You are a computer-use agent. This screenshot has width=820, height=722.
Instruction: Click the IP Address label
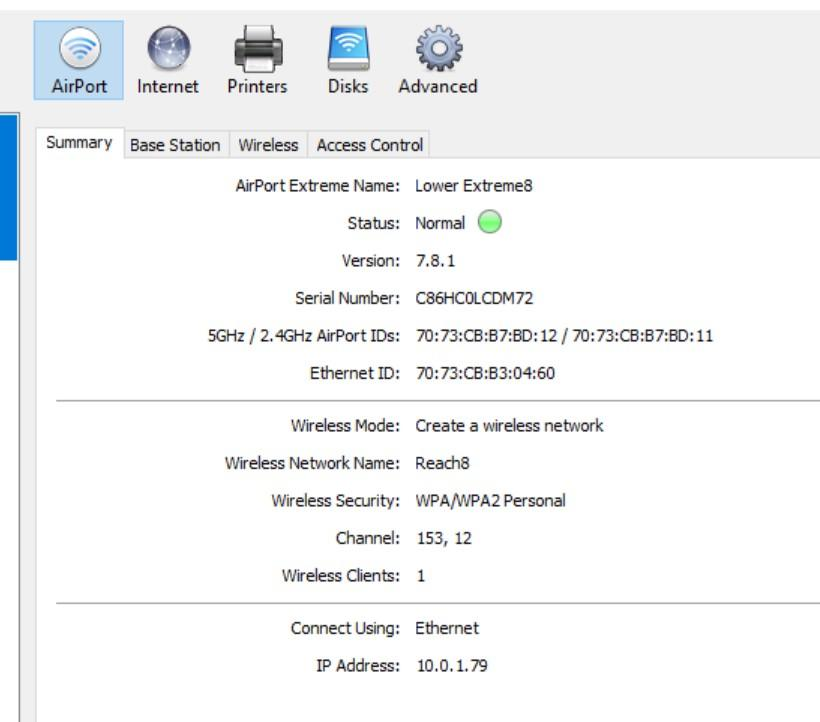point(358,666)
